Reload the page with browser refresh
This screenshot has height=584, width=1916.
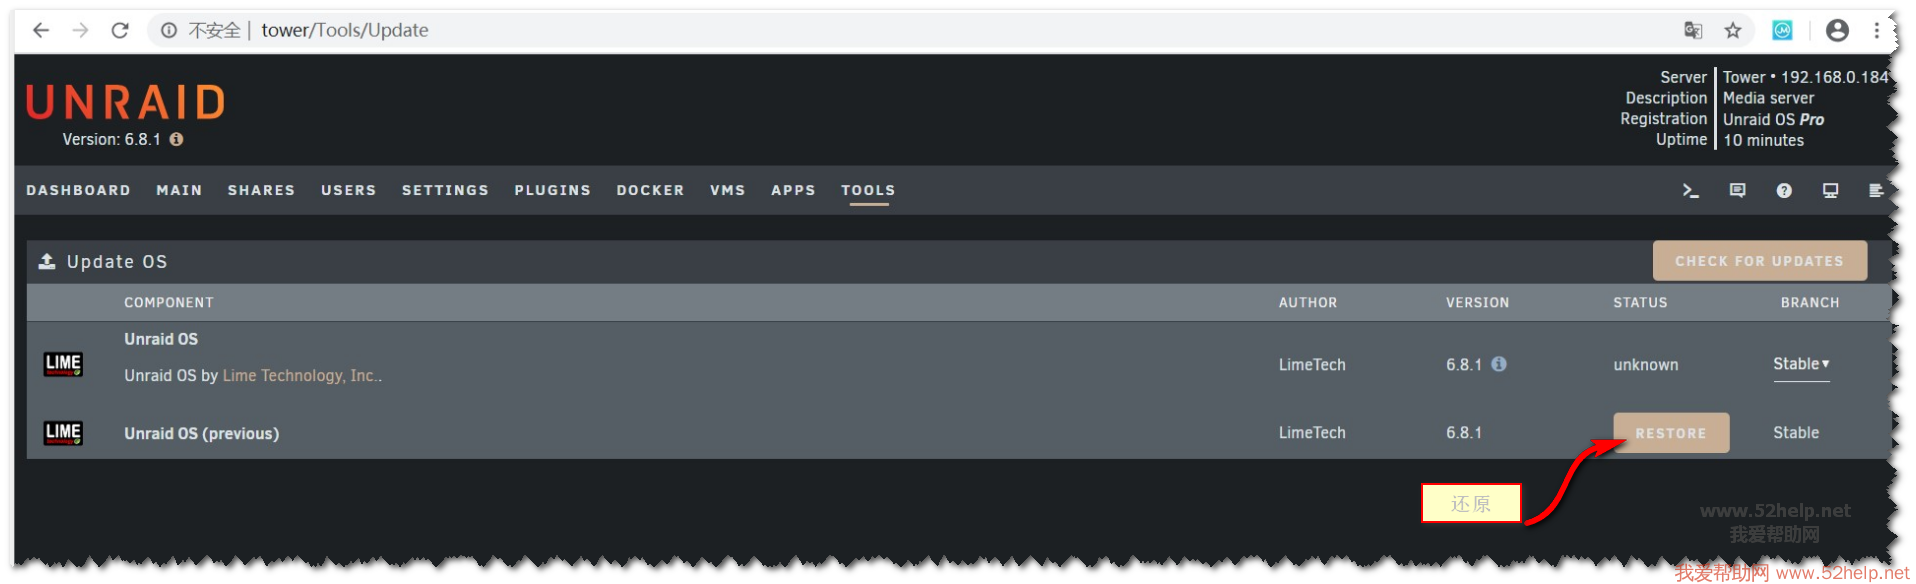(x=120, y=31)
